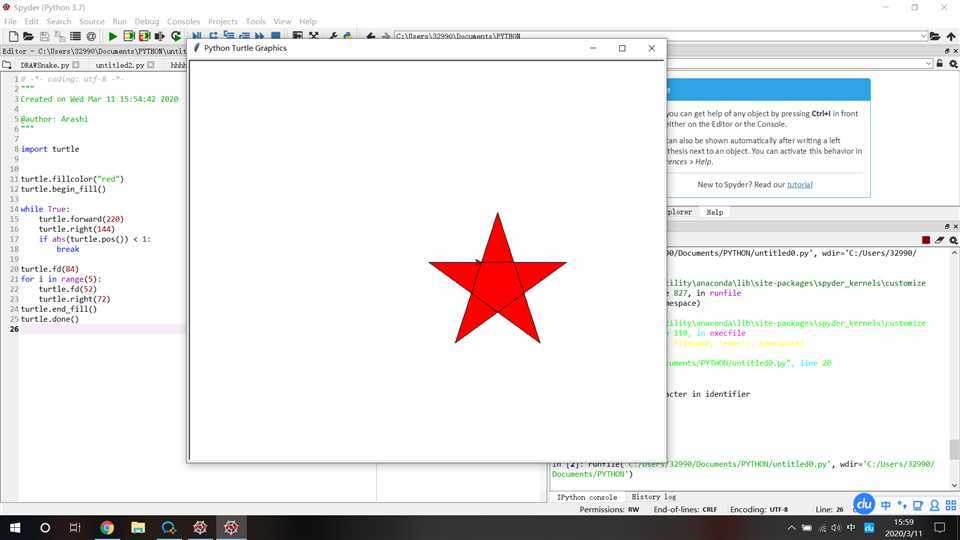The width and height of the screenshot is (960, 540).
Task: Close the untitled2.py editor tab
Action: (151, 65)
